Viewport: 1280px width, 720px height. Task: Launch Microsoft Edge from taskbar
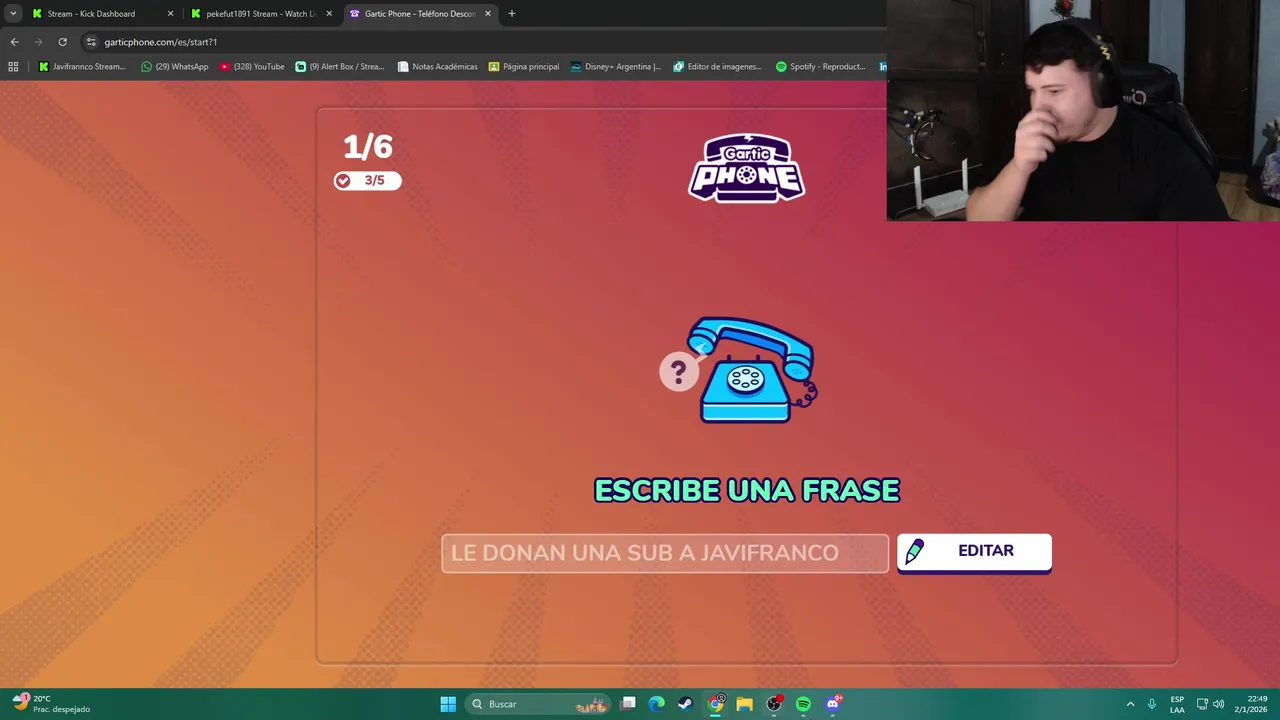tap(656, 704)
